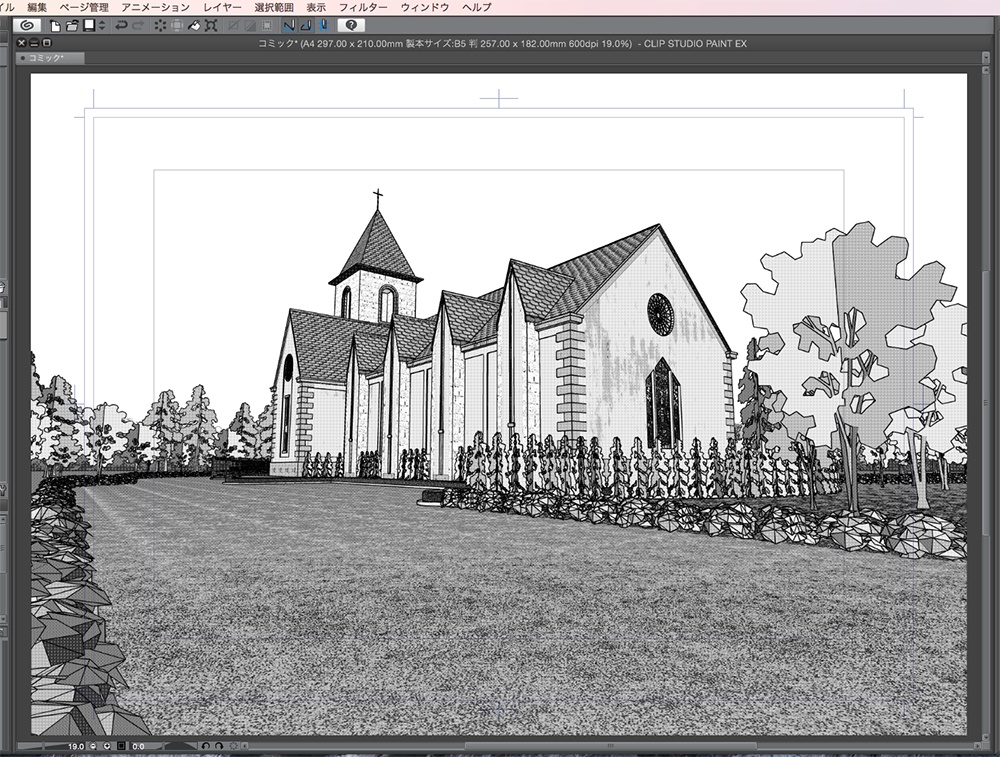The image size is (1000, 757).
Task: Click the invert selection icon
Action: coord(250,26)
